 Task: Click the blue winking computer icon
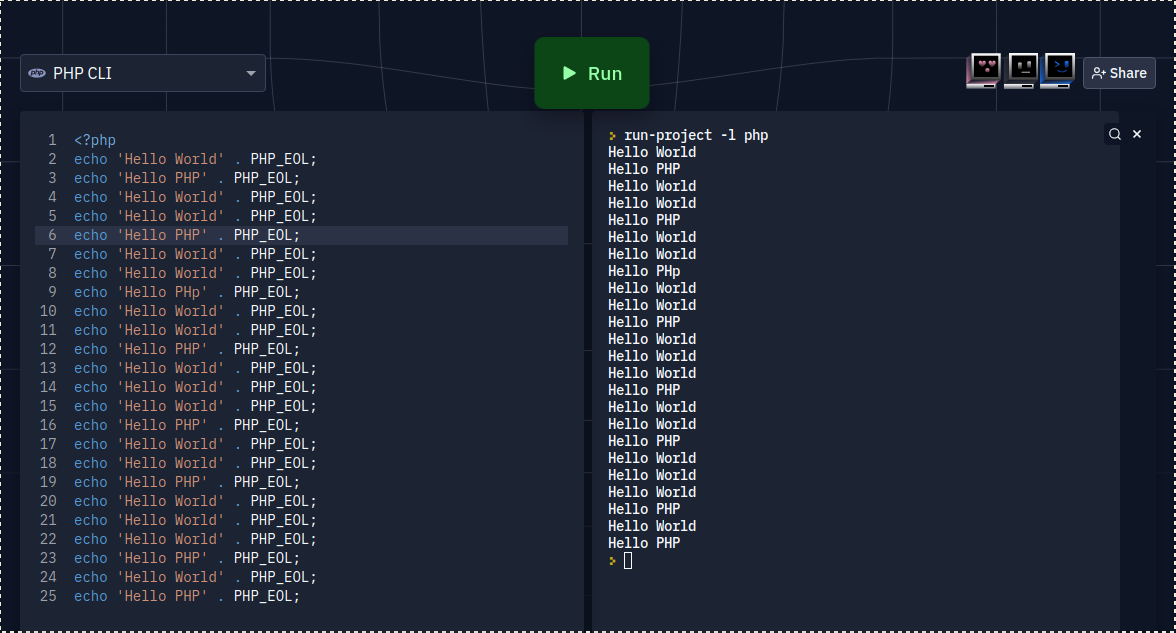click(x=1057, y=70)
